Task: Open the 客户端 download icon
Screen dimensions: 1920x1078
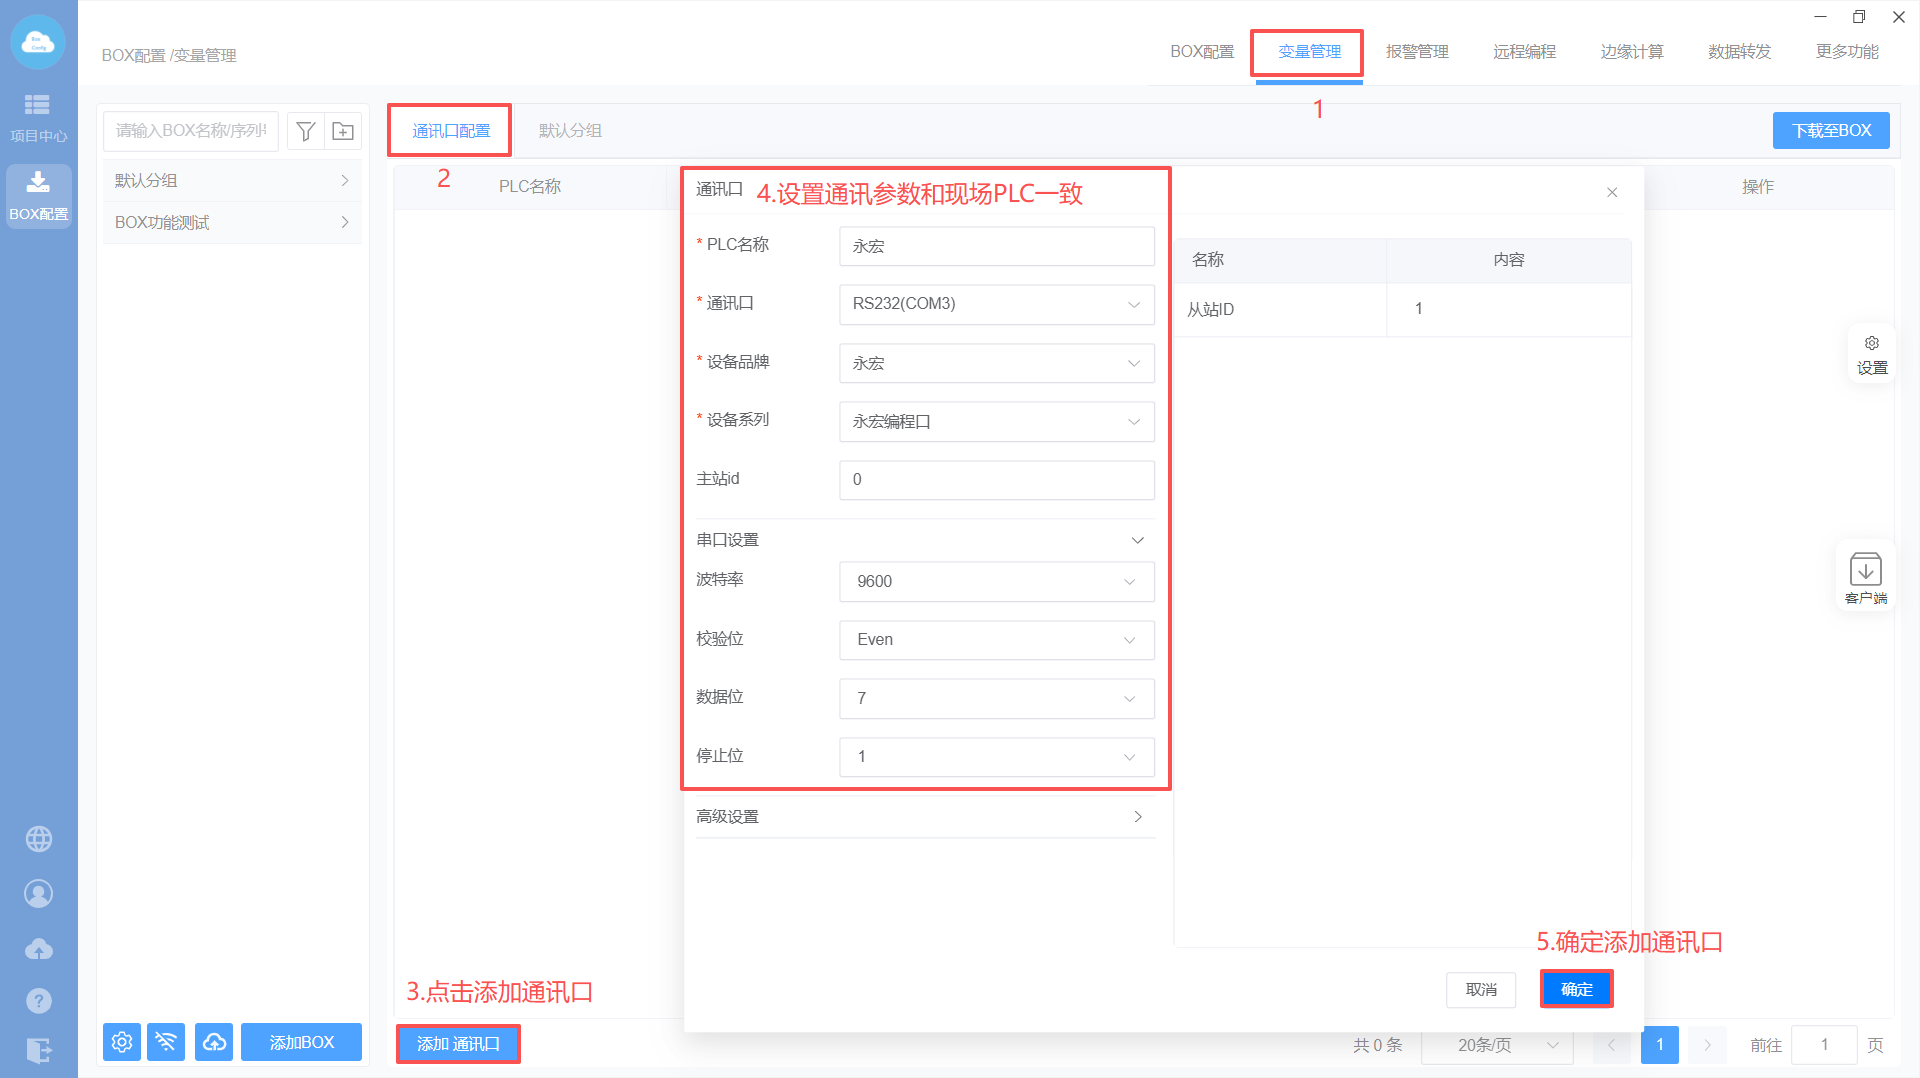Action: (x=1865, y=577)
